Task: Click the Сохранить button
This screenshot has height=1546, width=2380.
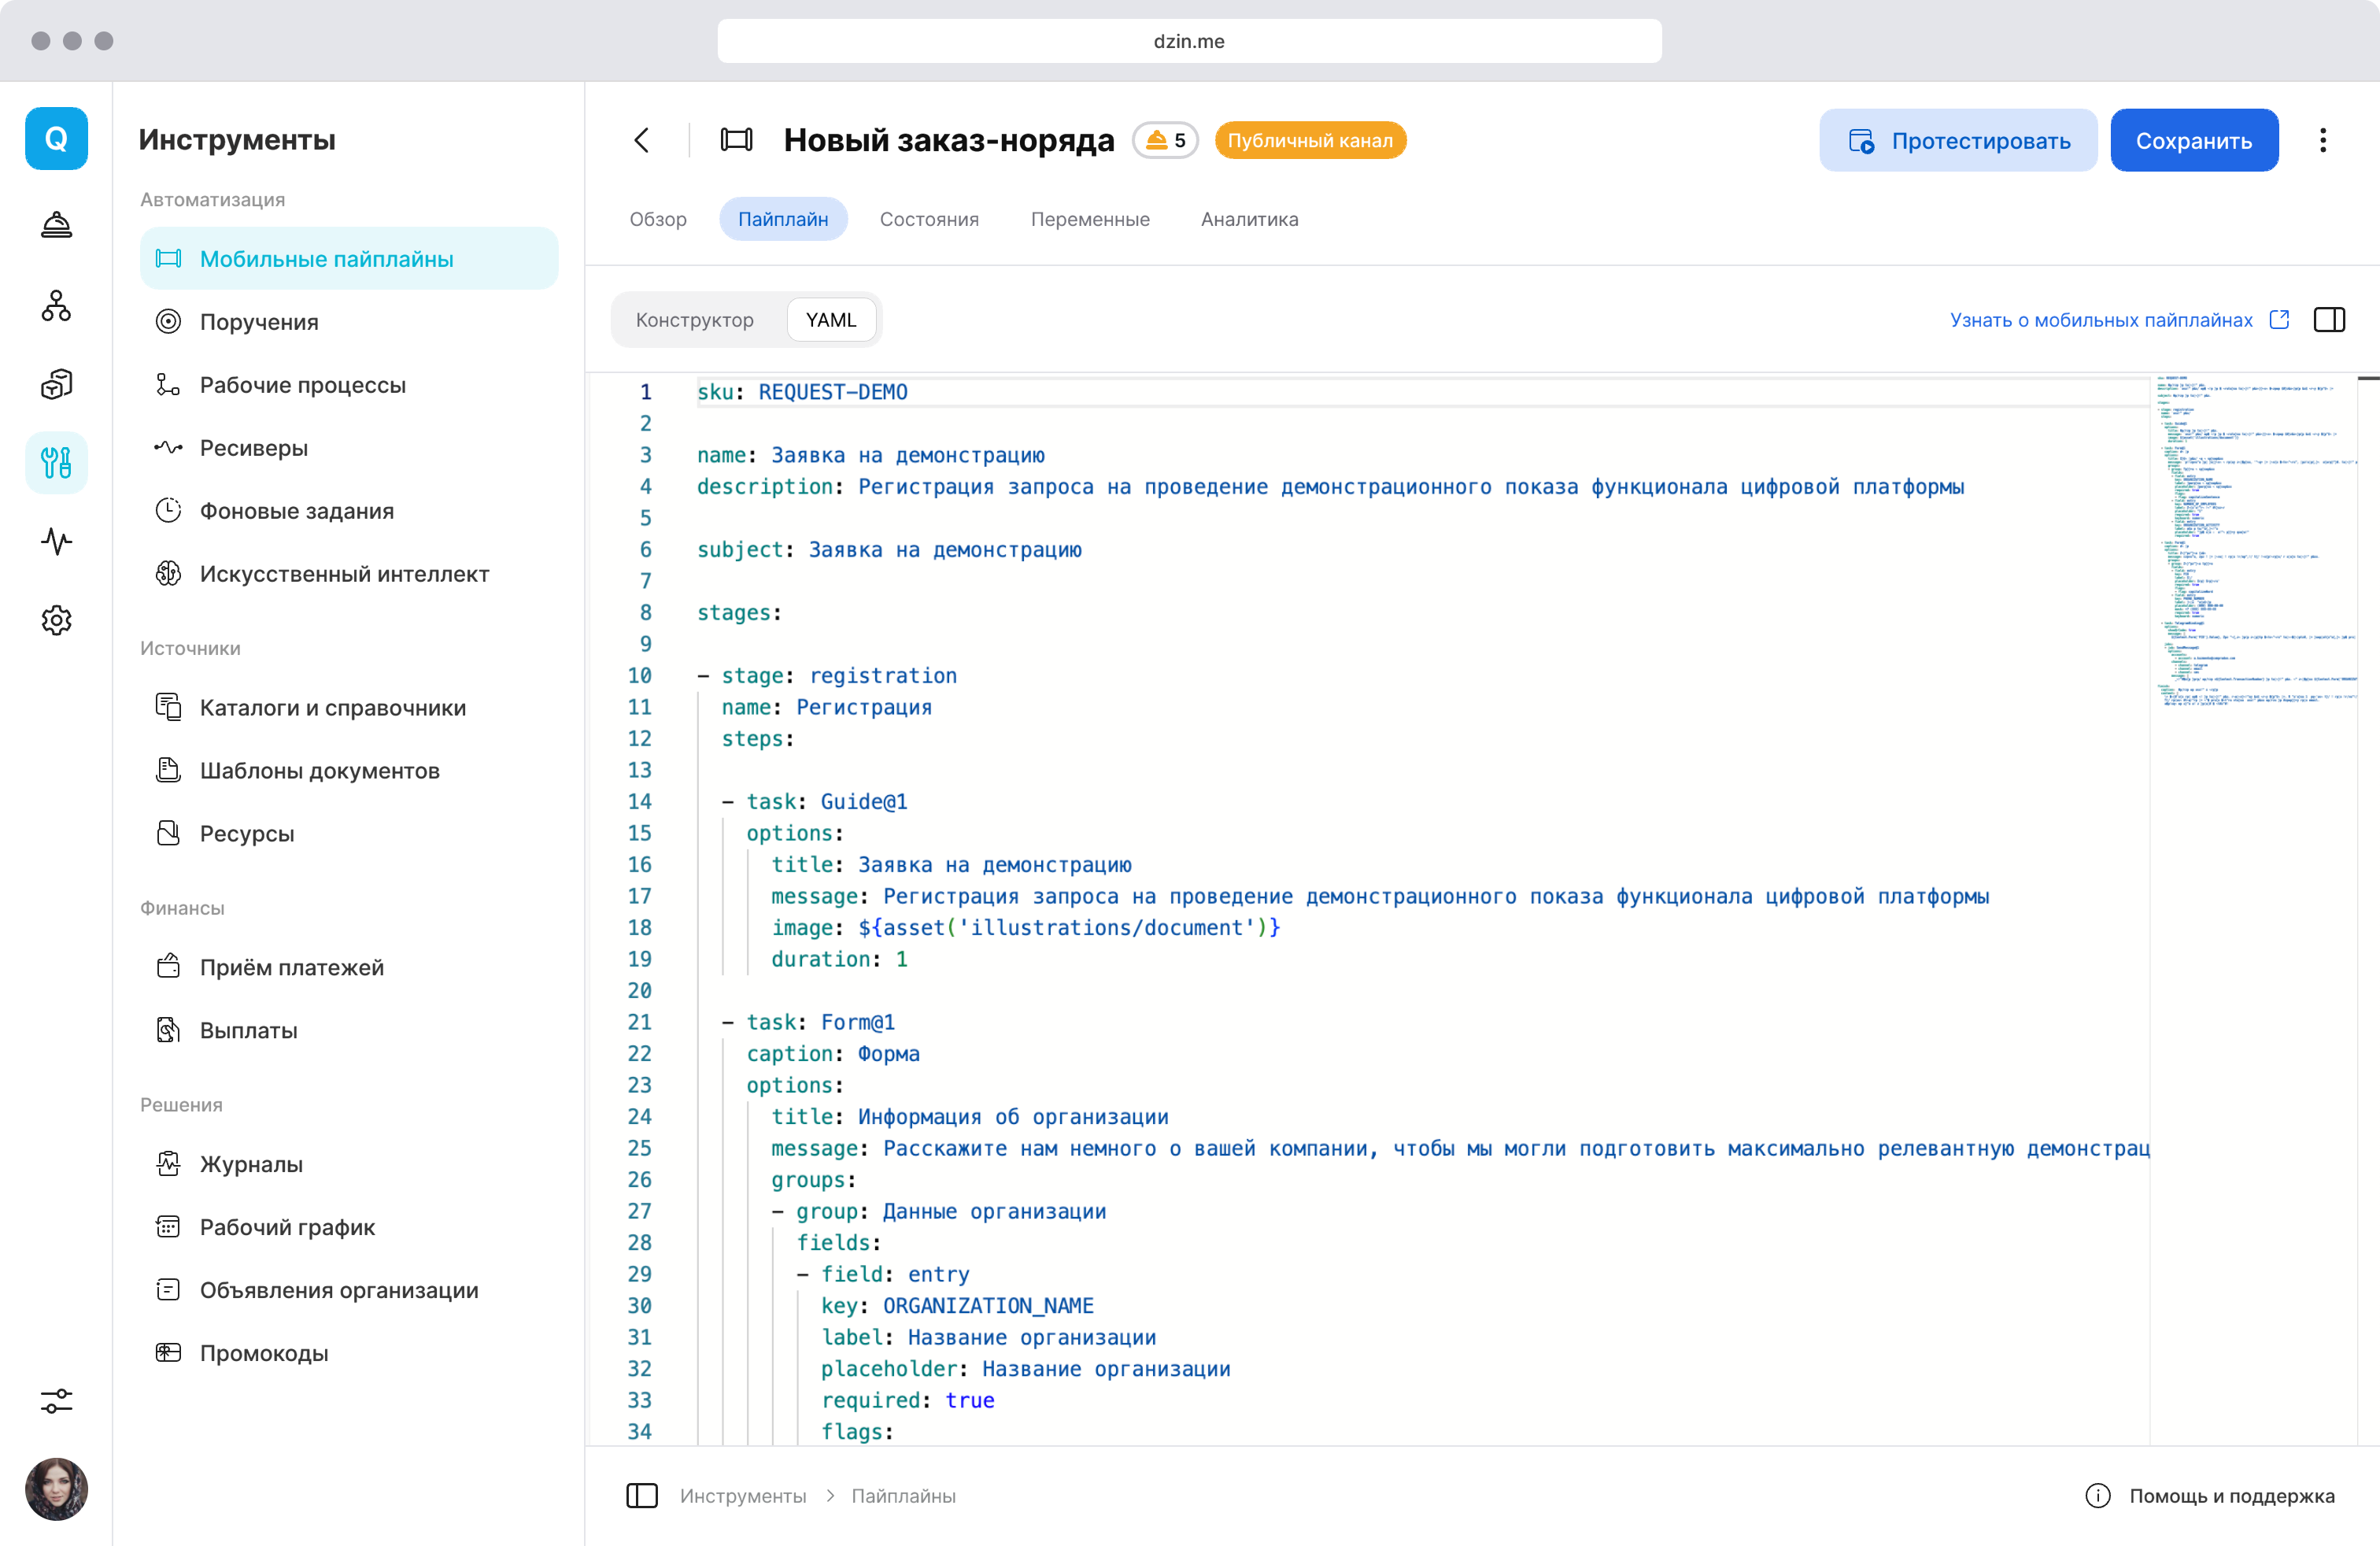Action: tap(2193, 140)
